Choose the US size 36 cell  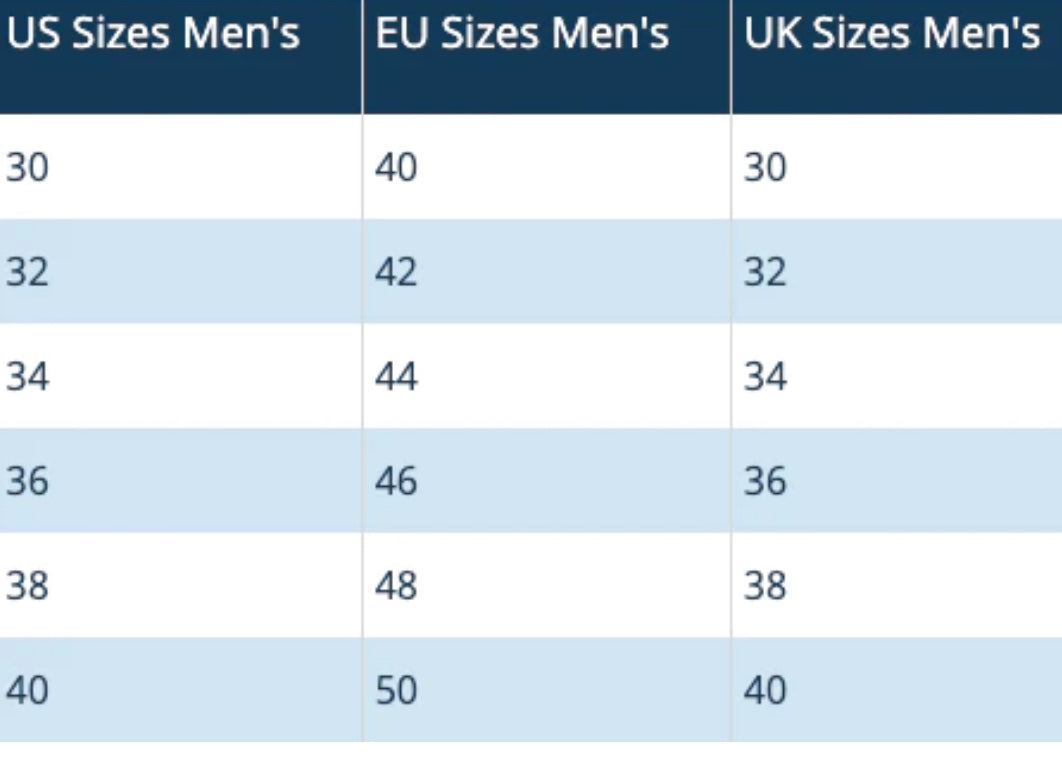[27, 482]
